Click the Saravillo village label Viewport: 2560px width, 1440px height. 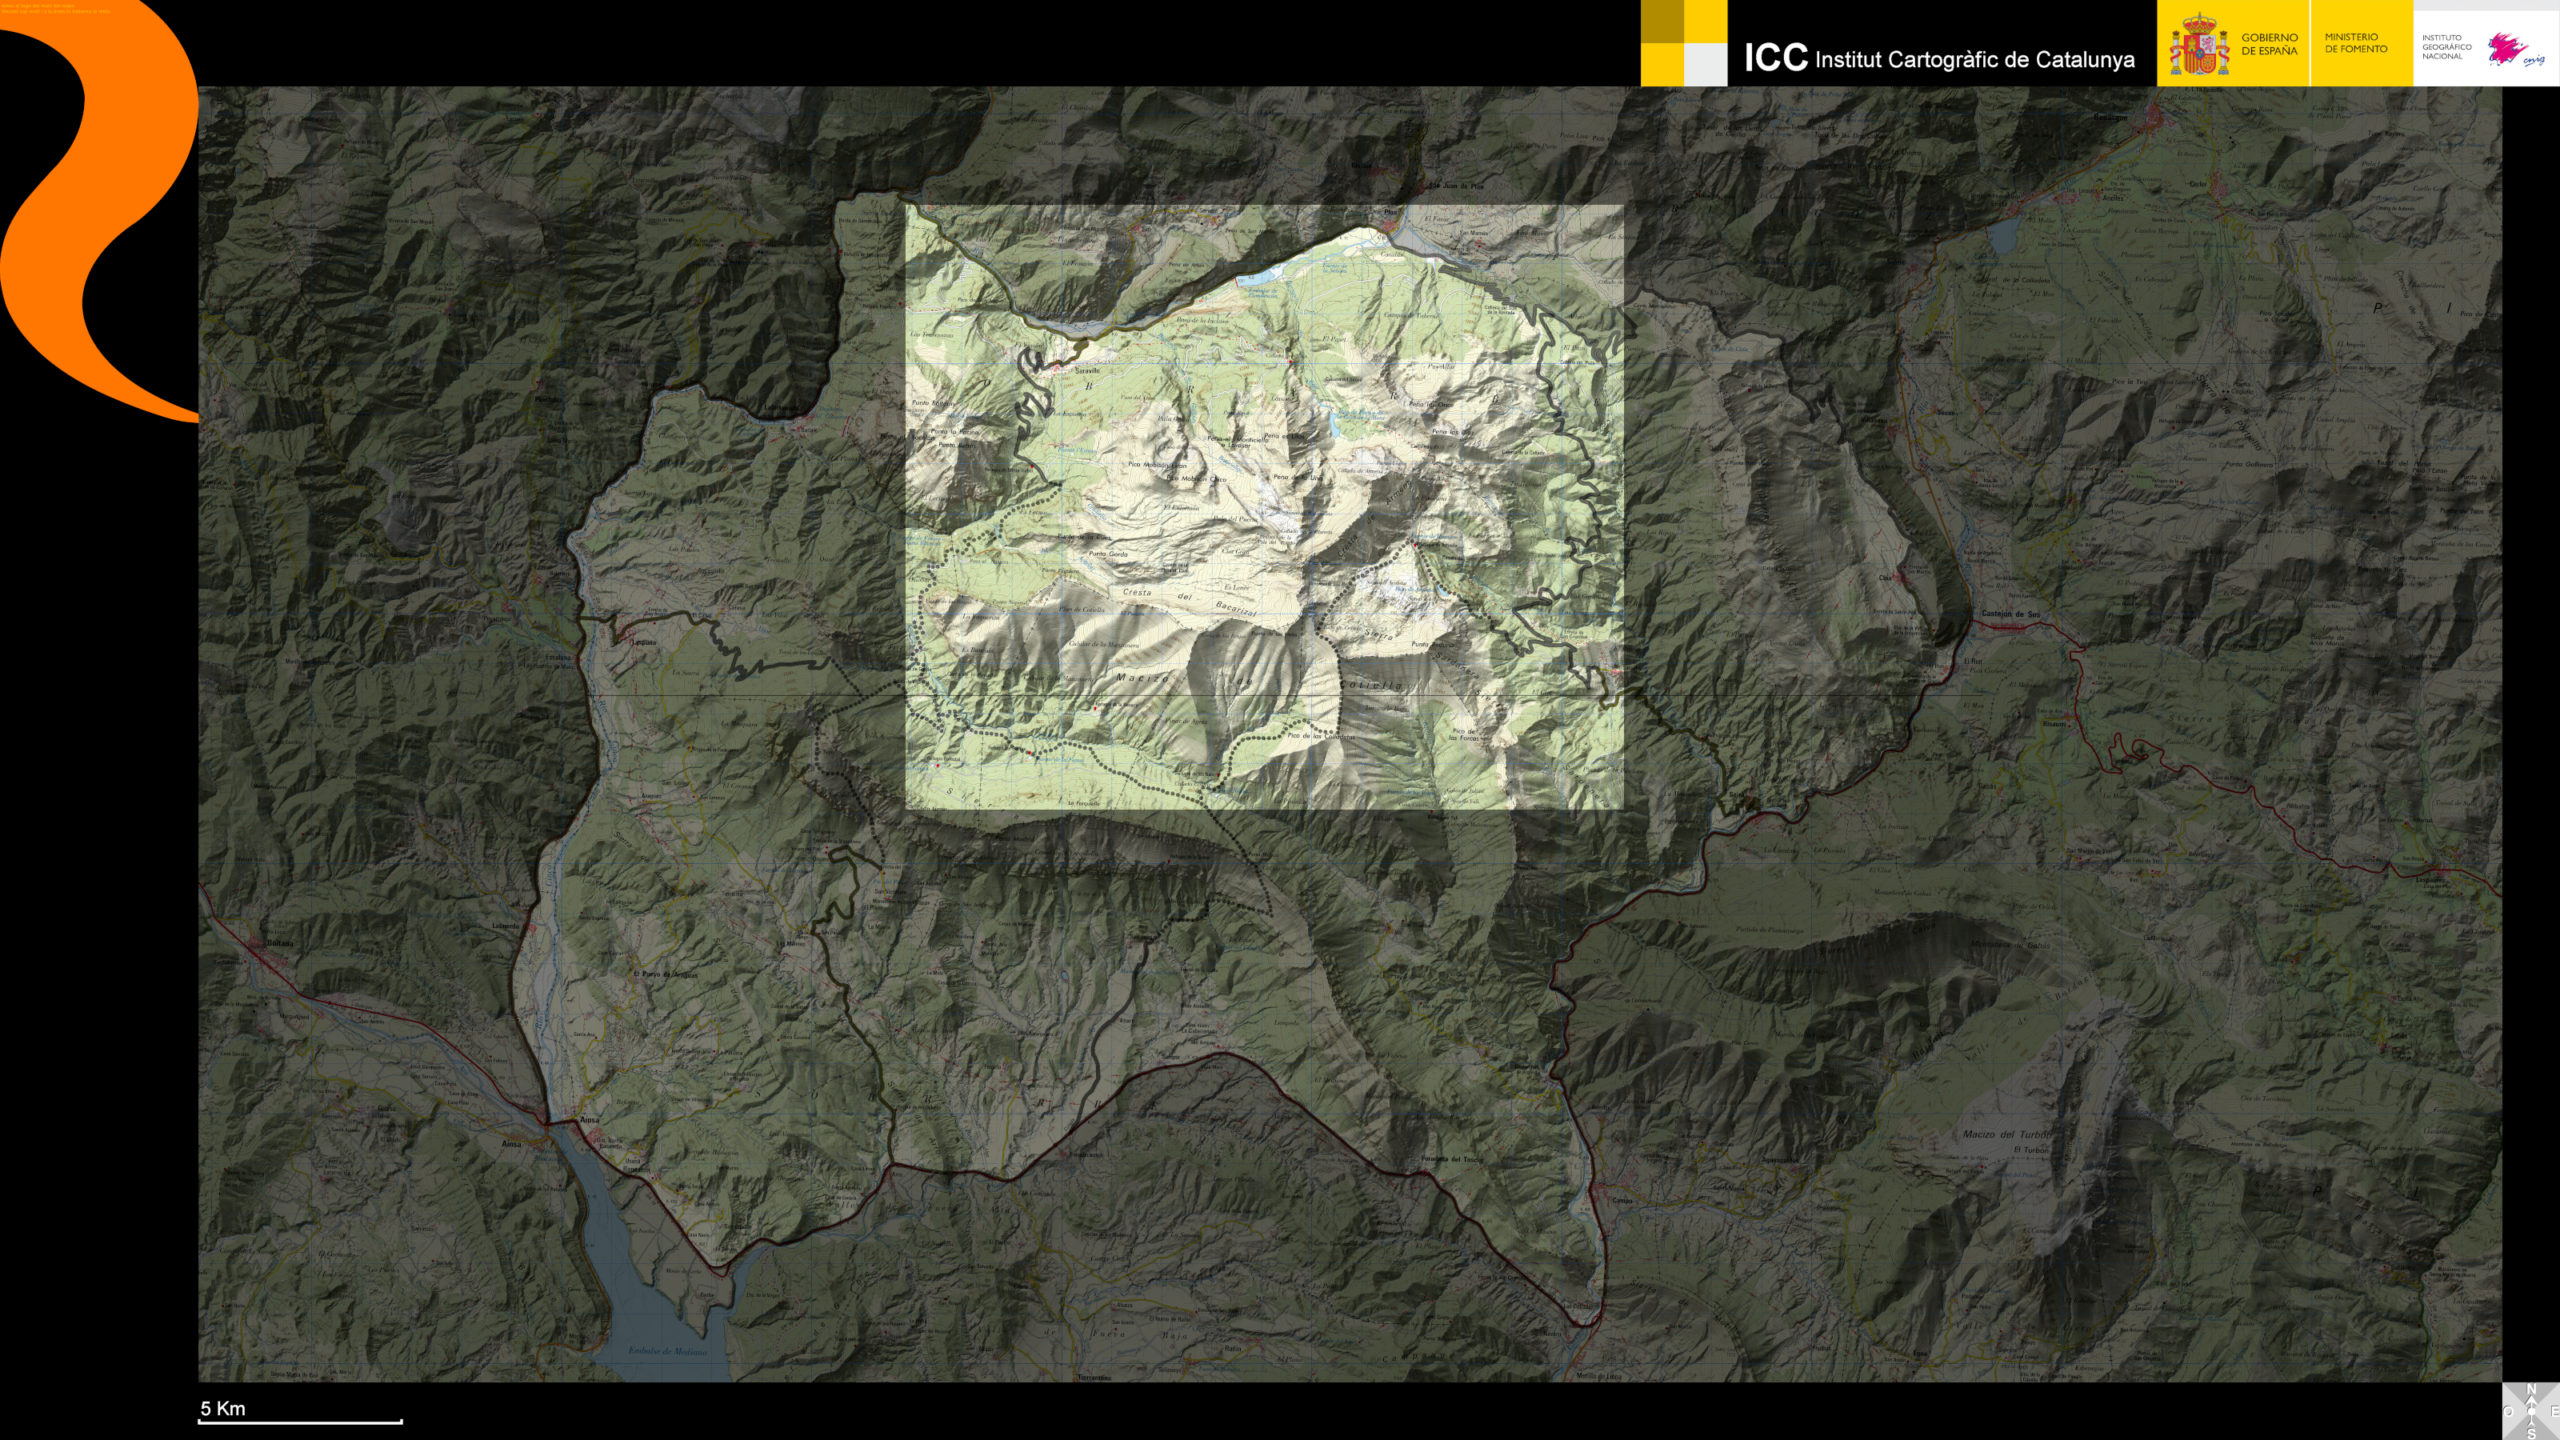1085,370
